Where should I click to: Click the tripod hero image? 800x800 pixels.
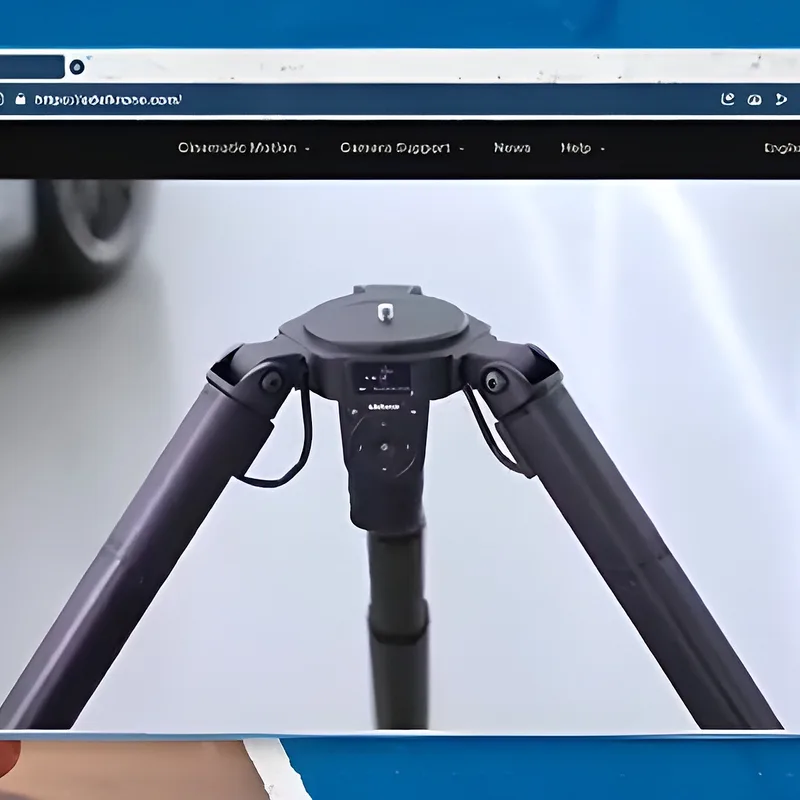point(400,454)
